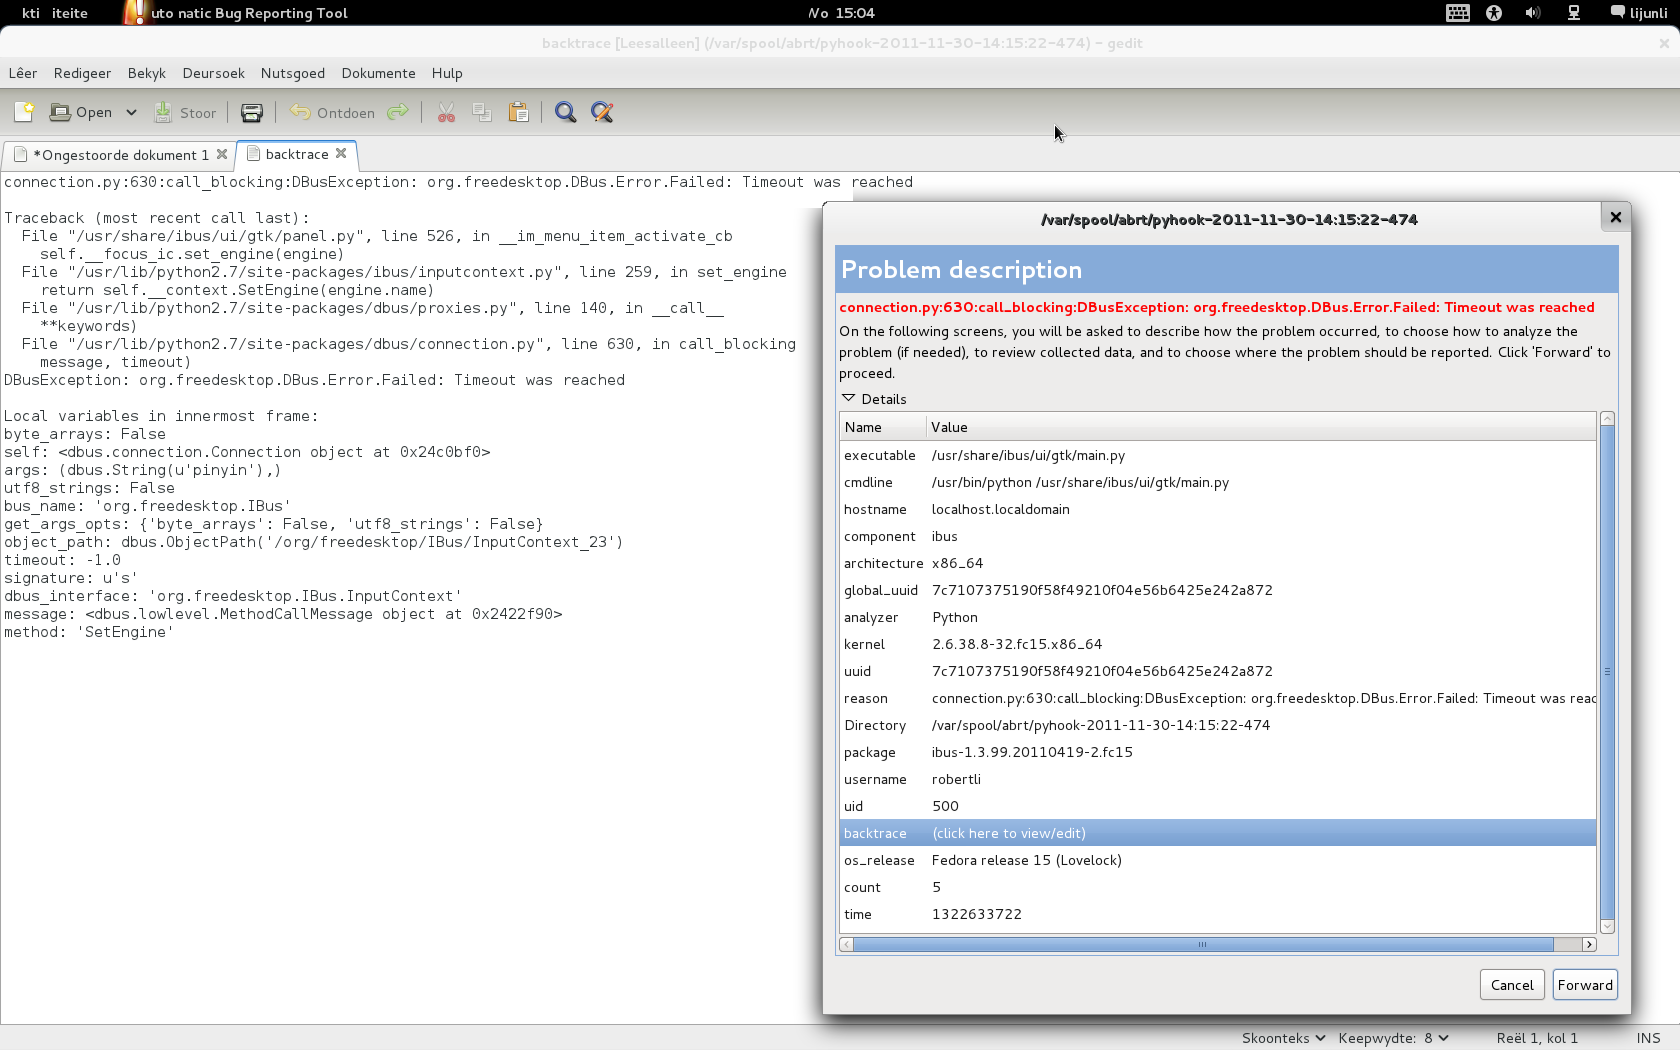1680x1050 pixels.
Task: Click the Stoor save button
Action: [x=185, y=112]
